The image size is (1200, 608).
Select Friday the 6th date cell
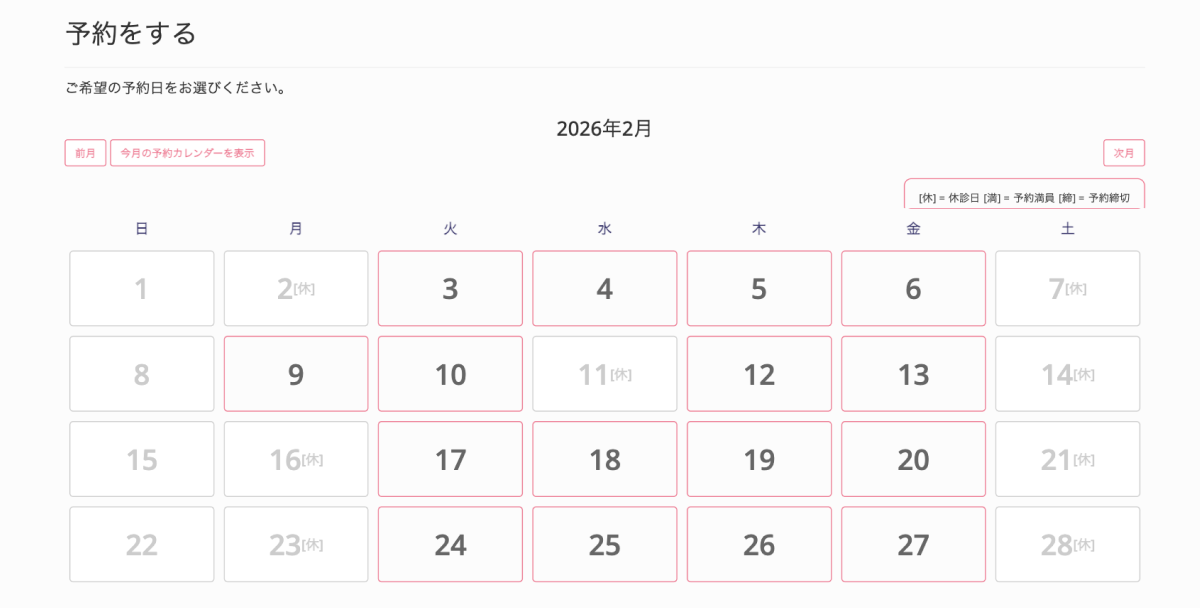click(x=913, y=288)
